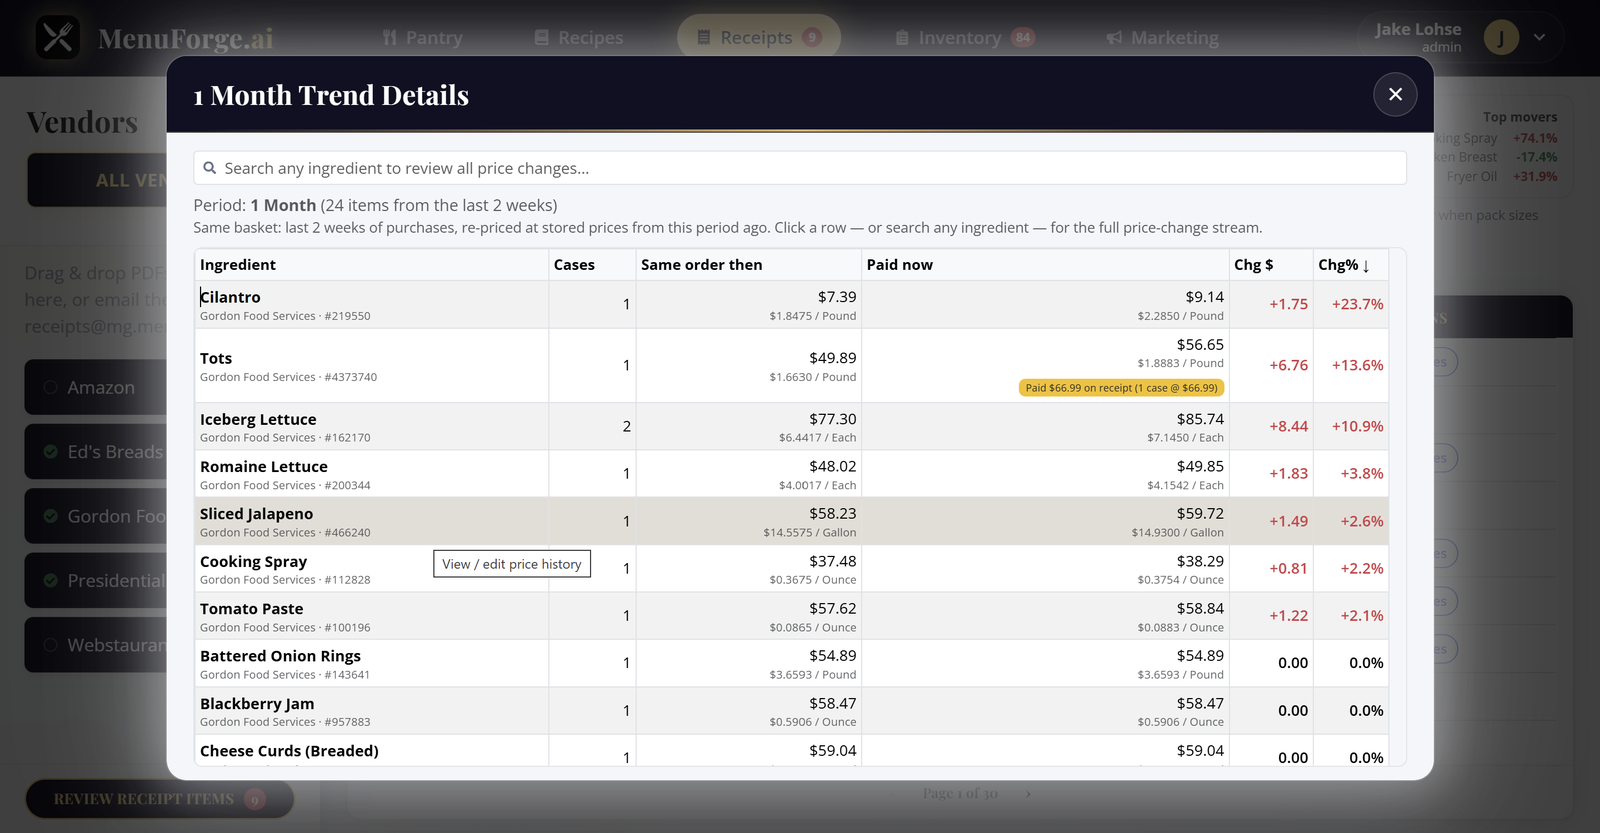Click the Review Receipt Items button

(160, 799)
